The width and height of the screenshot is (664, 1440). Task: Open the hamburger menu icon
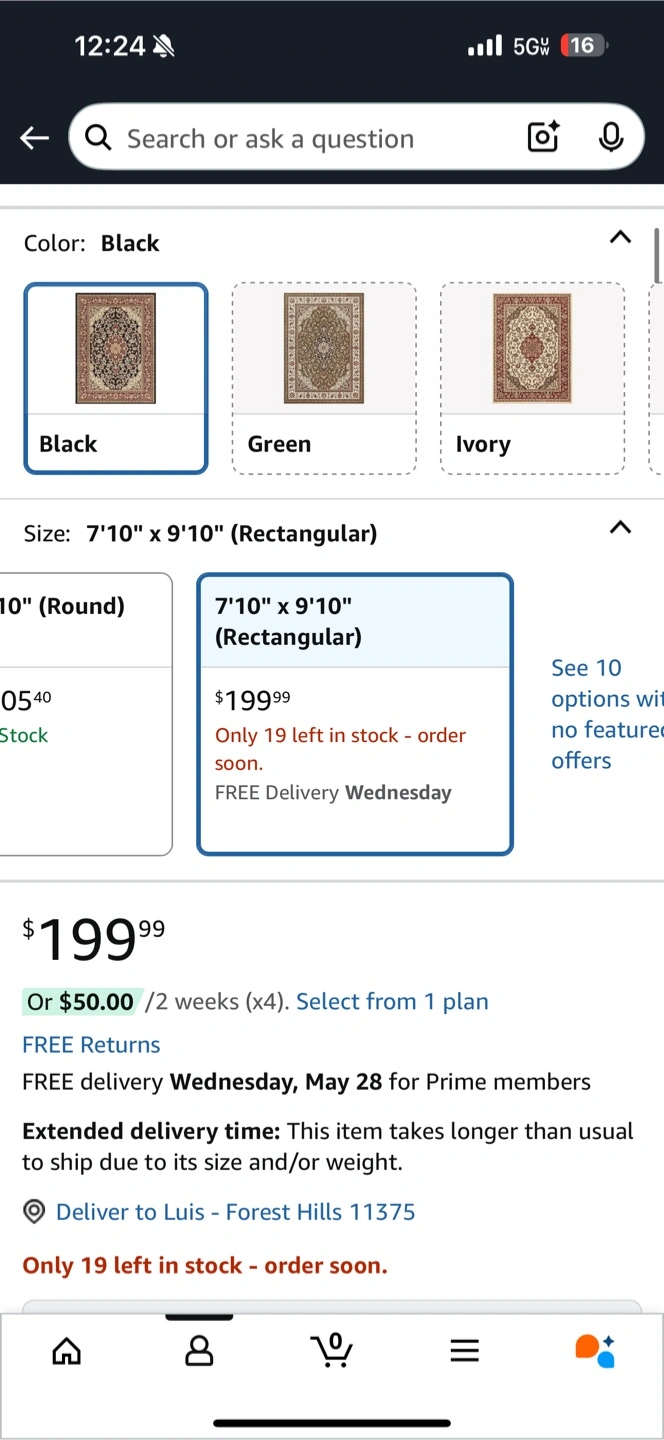tap(464, 1351)
